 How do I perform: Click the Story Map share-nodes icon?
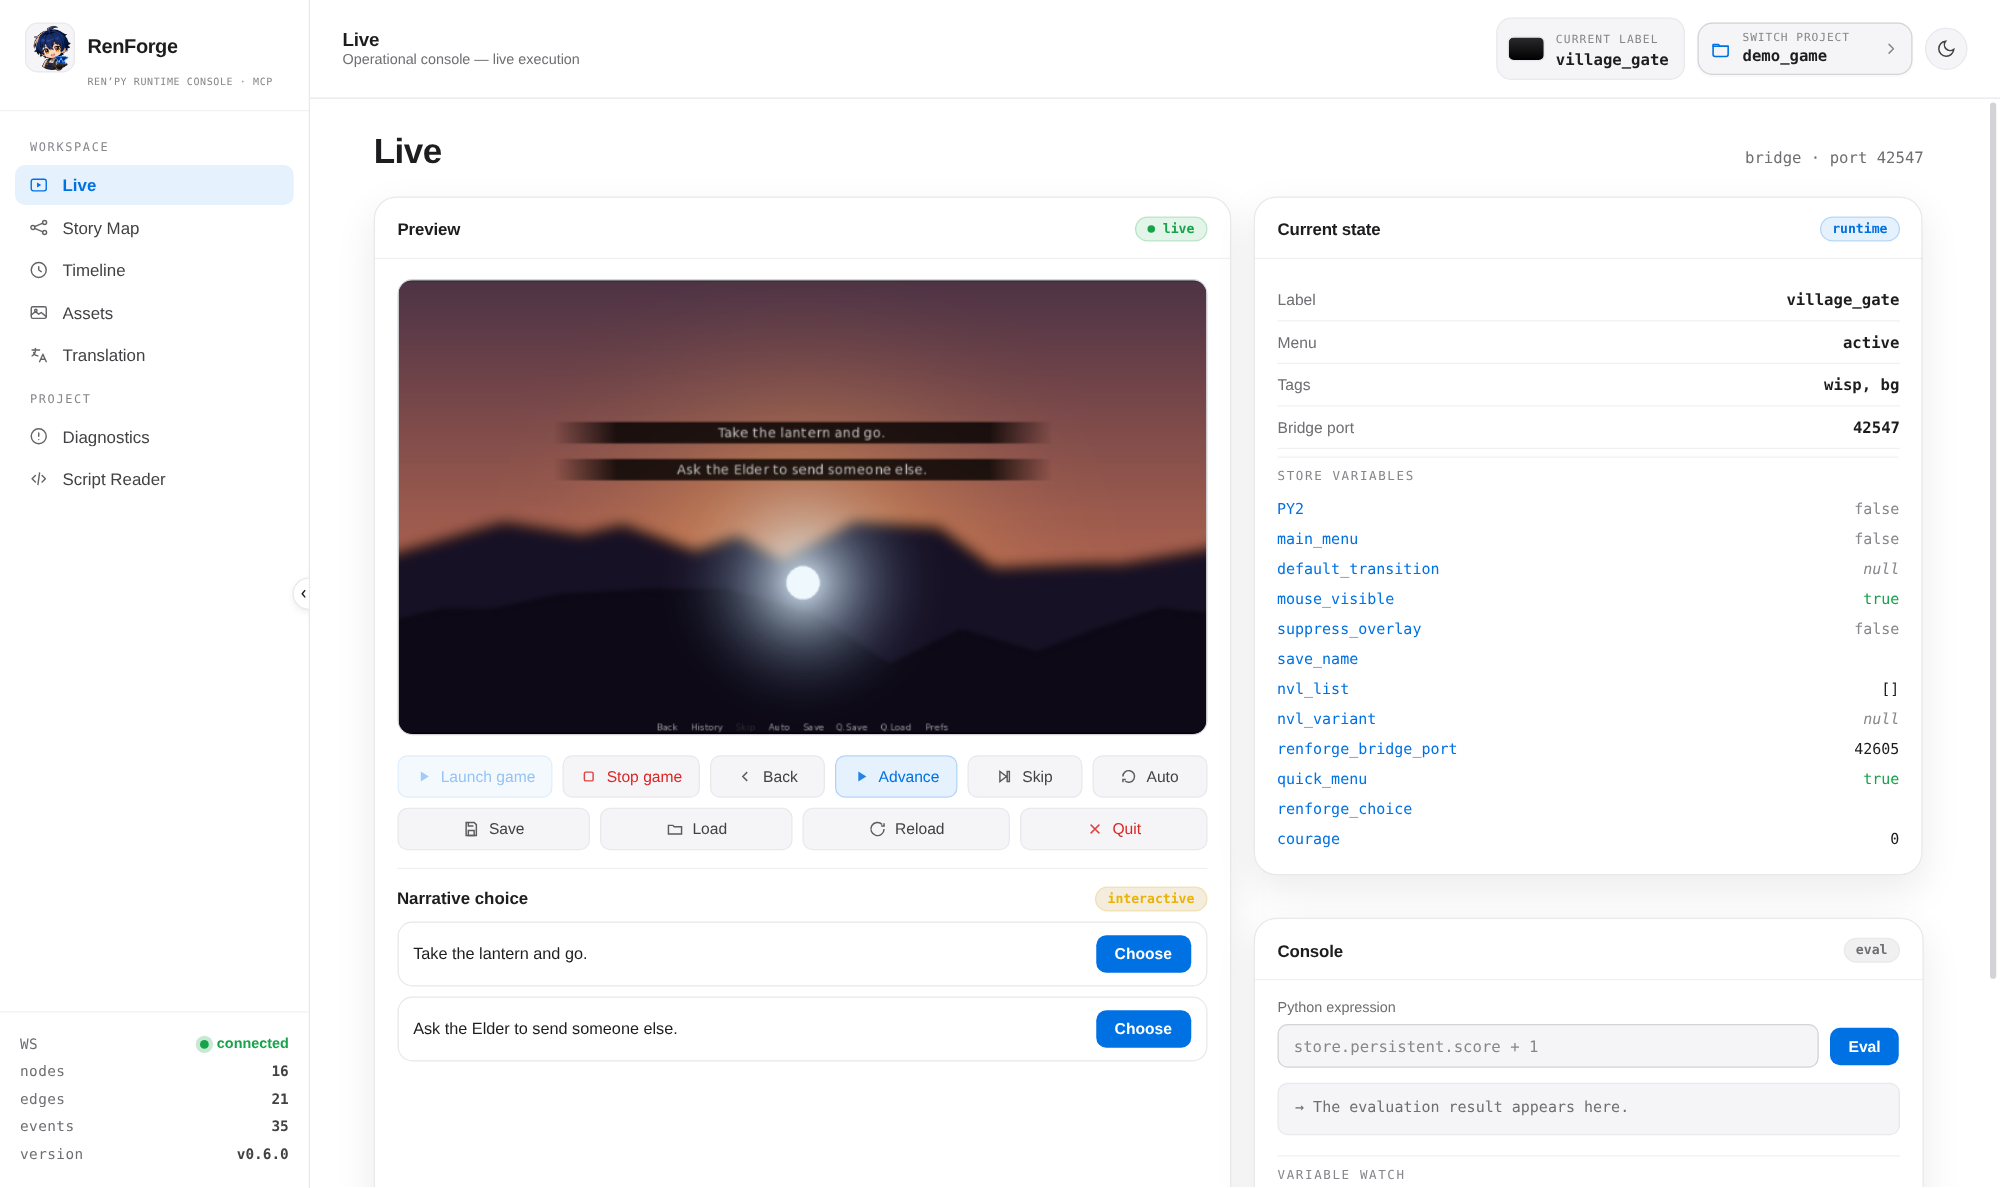[x=39, y=228]
